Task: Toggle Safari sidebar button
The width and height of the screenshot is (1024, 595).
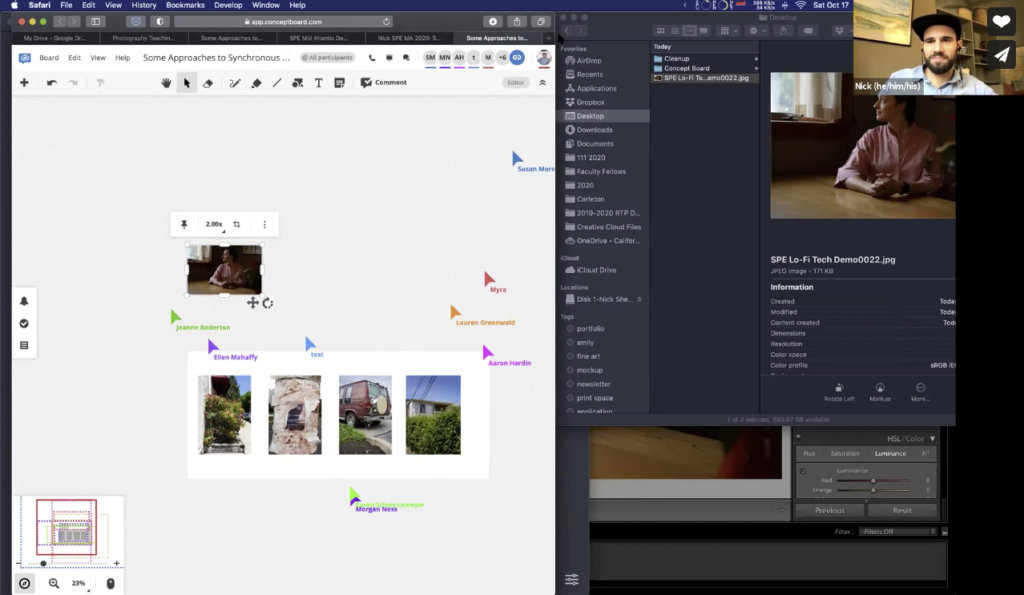Action: point(95,22)
